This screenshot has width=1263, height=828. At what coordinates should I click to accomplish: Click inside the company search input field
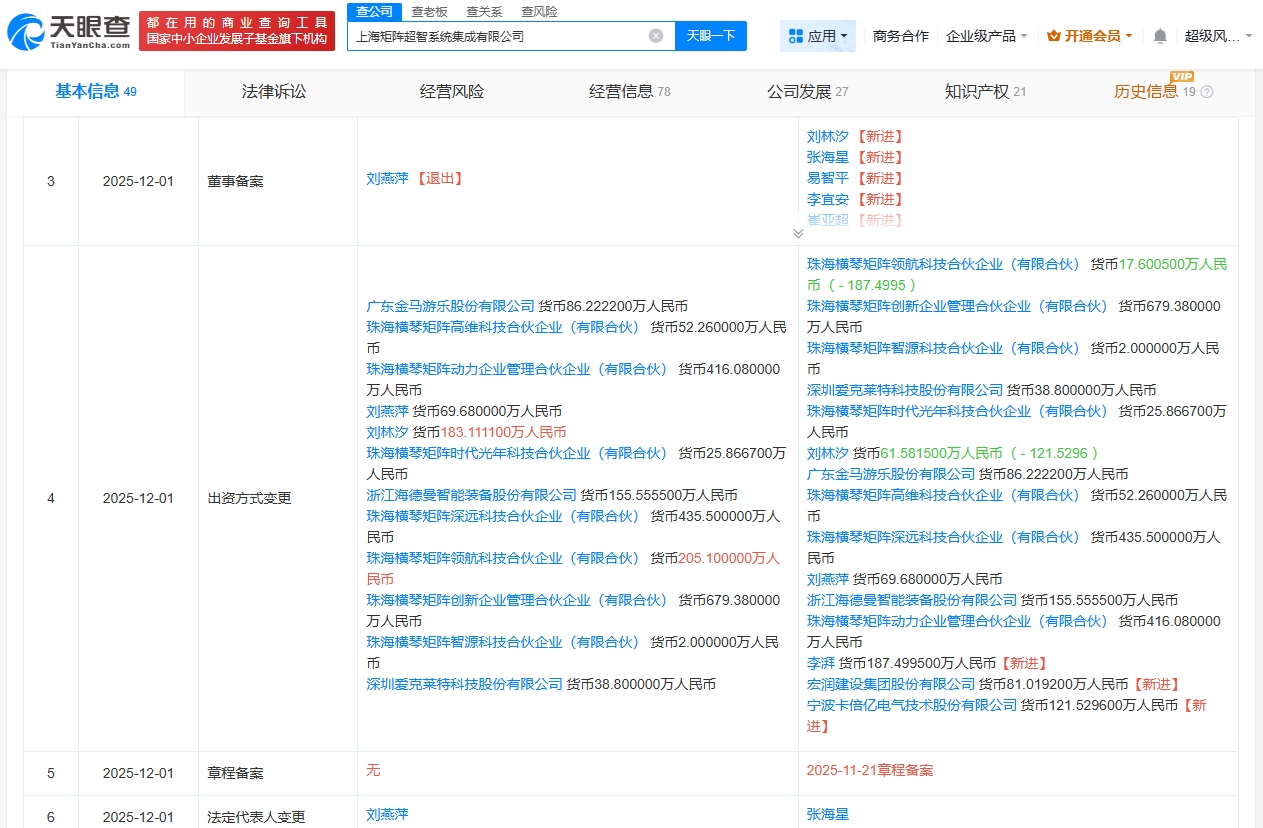pos(500,35)
